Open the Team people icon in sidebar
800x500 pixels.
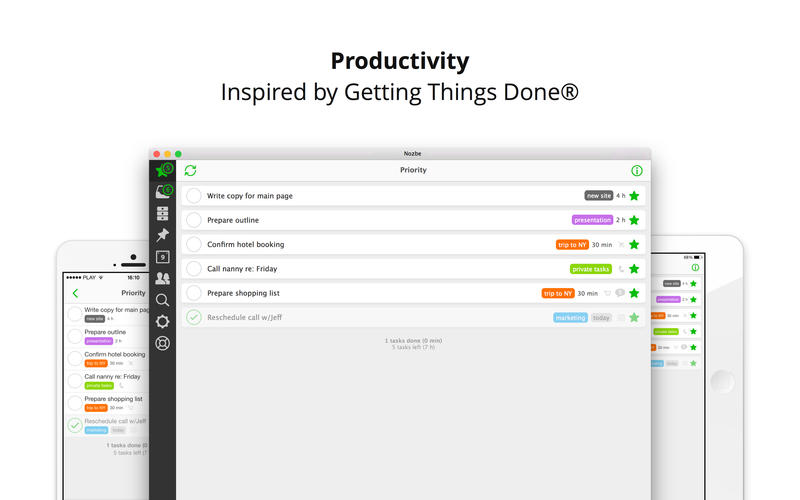point(162,278)
